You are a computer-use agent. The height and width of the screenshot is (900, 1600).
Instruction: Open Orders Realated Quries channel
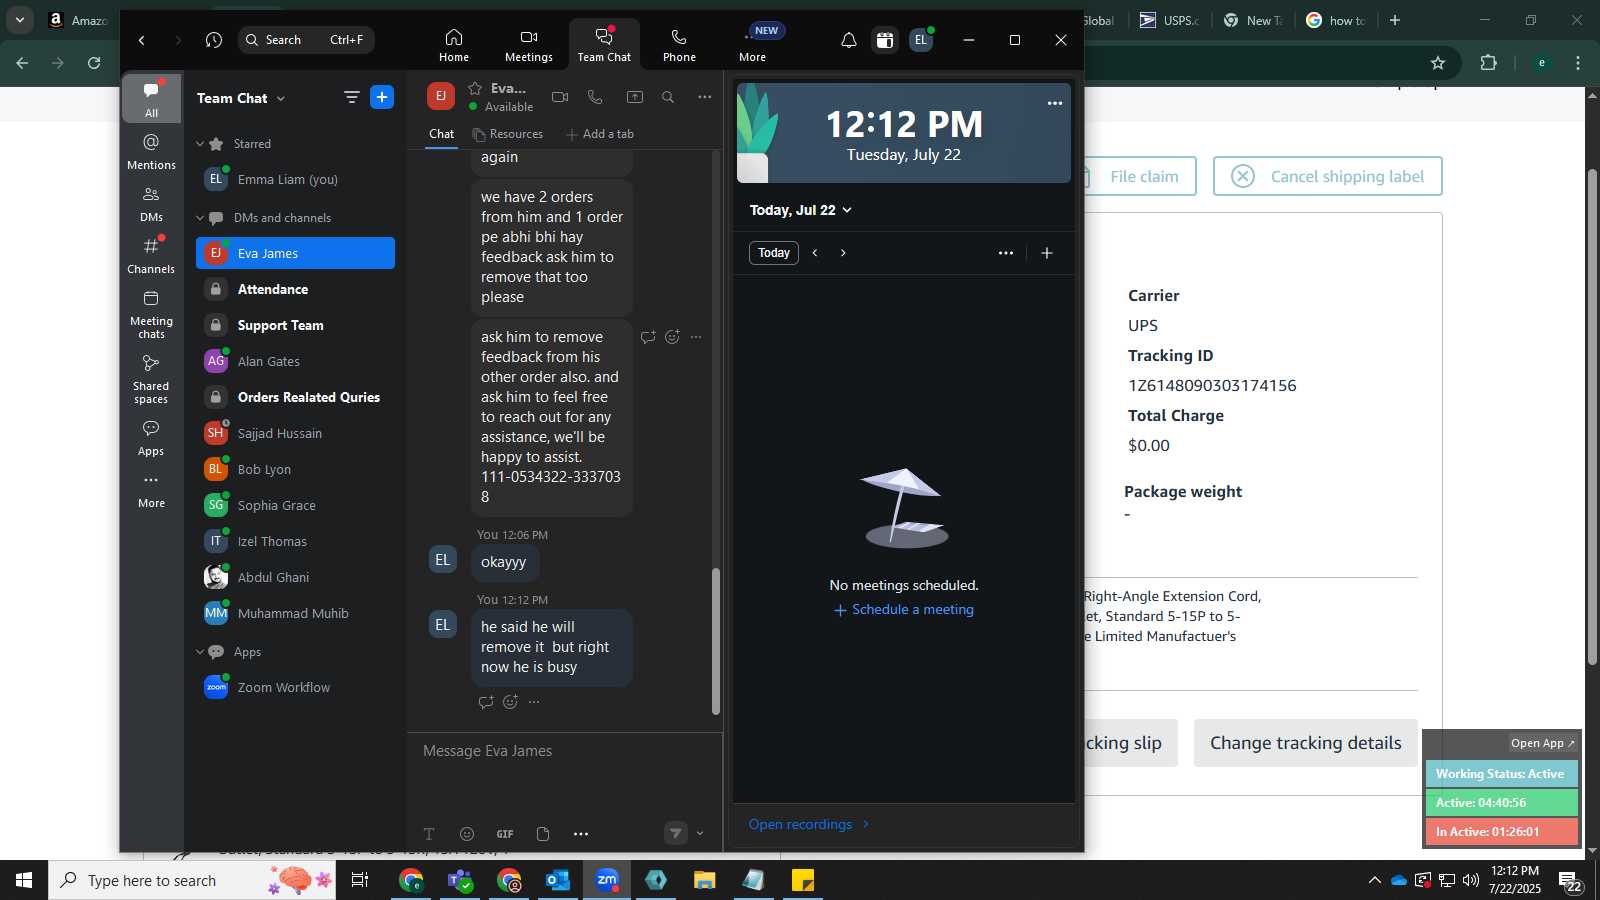click(295, 397)
